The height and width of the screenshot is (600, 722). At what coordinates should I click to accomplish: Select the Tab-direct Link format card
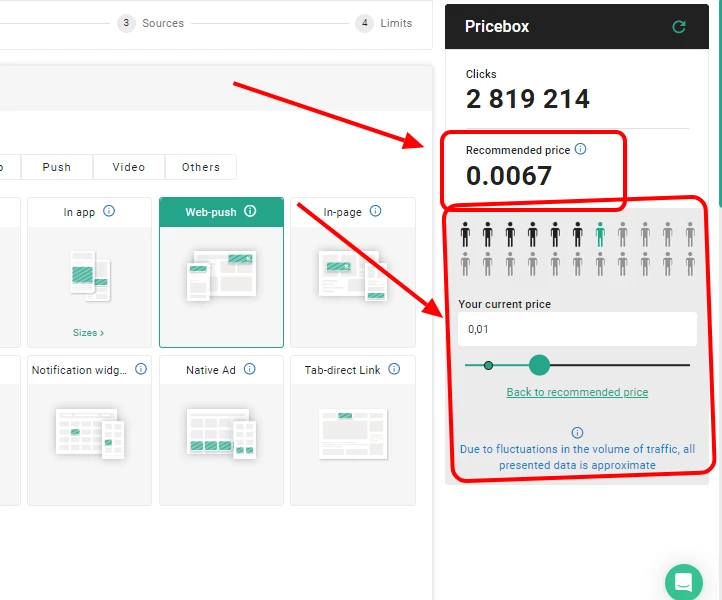[353, 430]
